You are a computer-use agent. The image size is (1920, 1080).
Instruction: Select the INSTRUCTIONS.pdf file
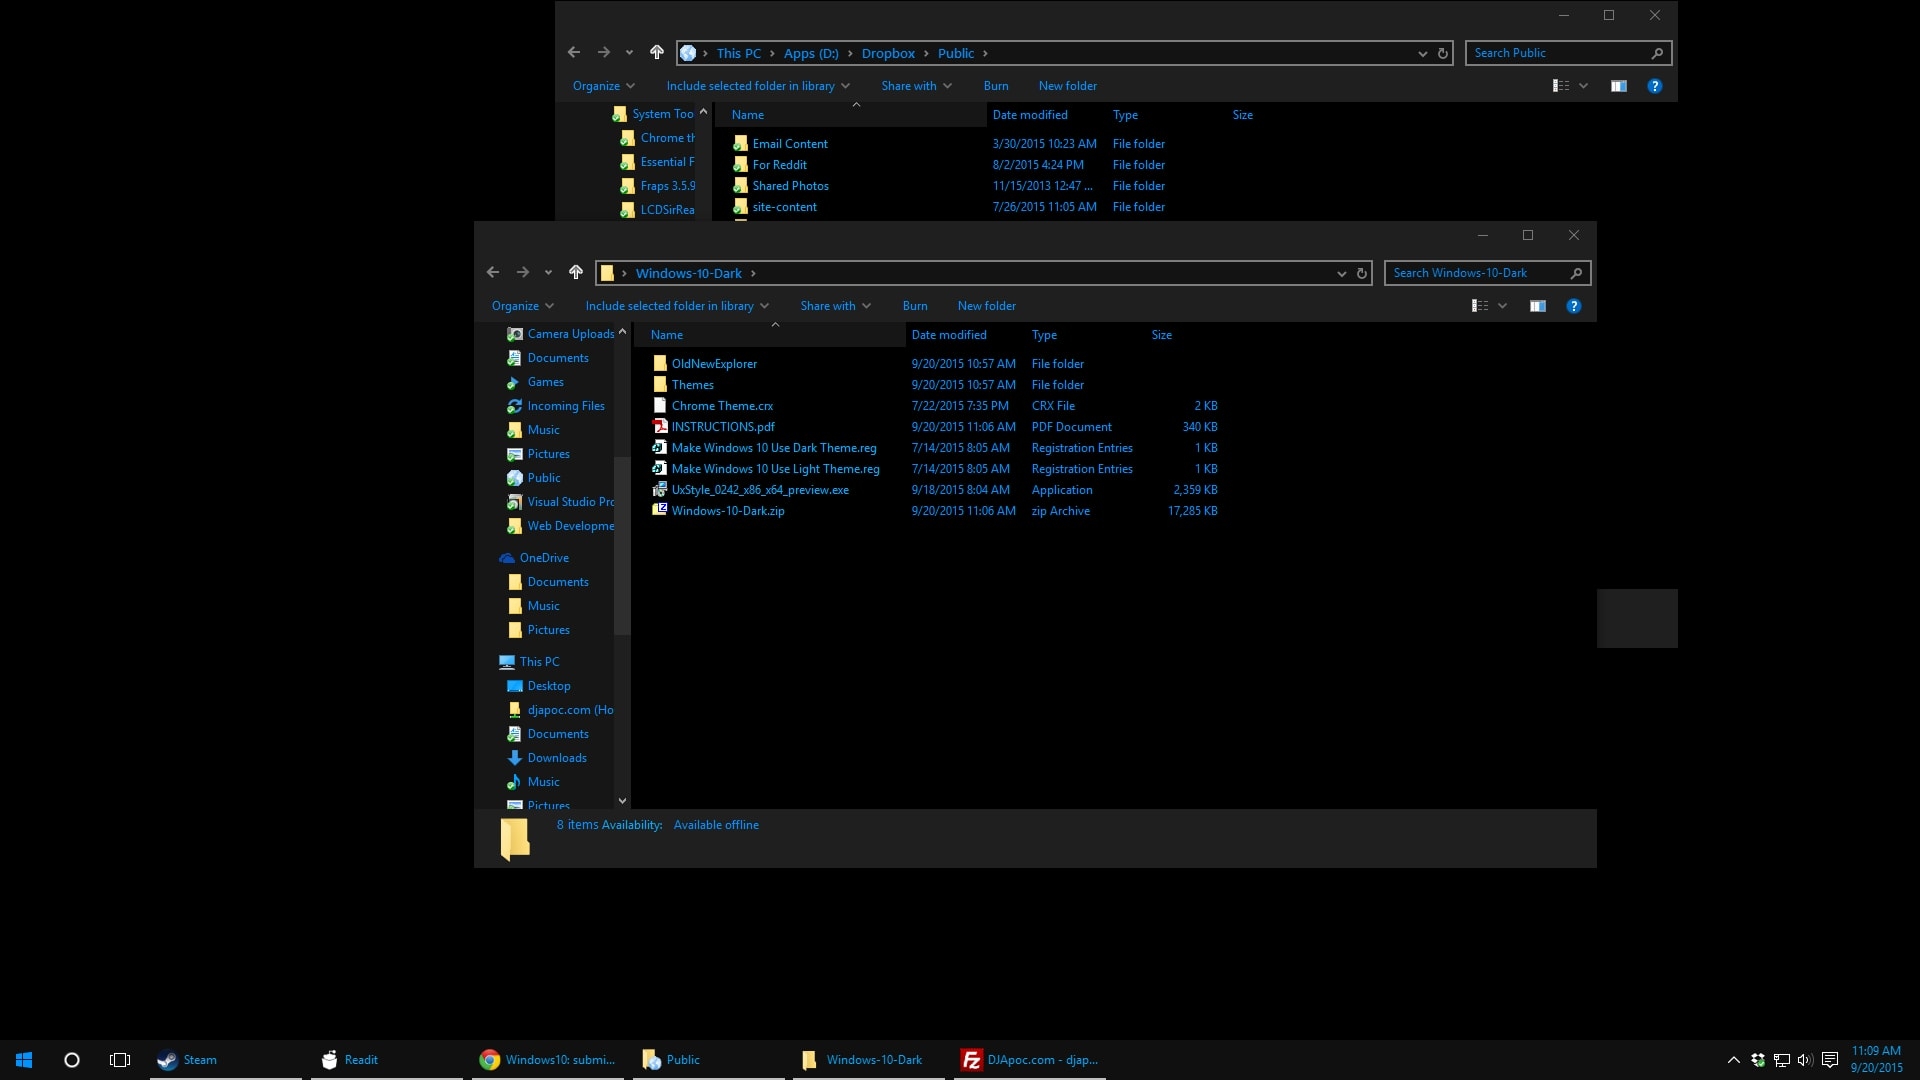click(x=722, y=427)
